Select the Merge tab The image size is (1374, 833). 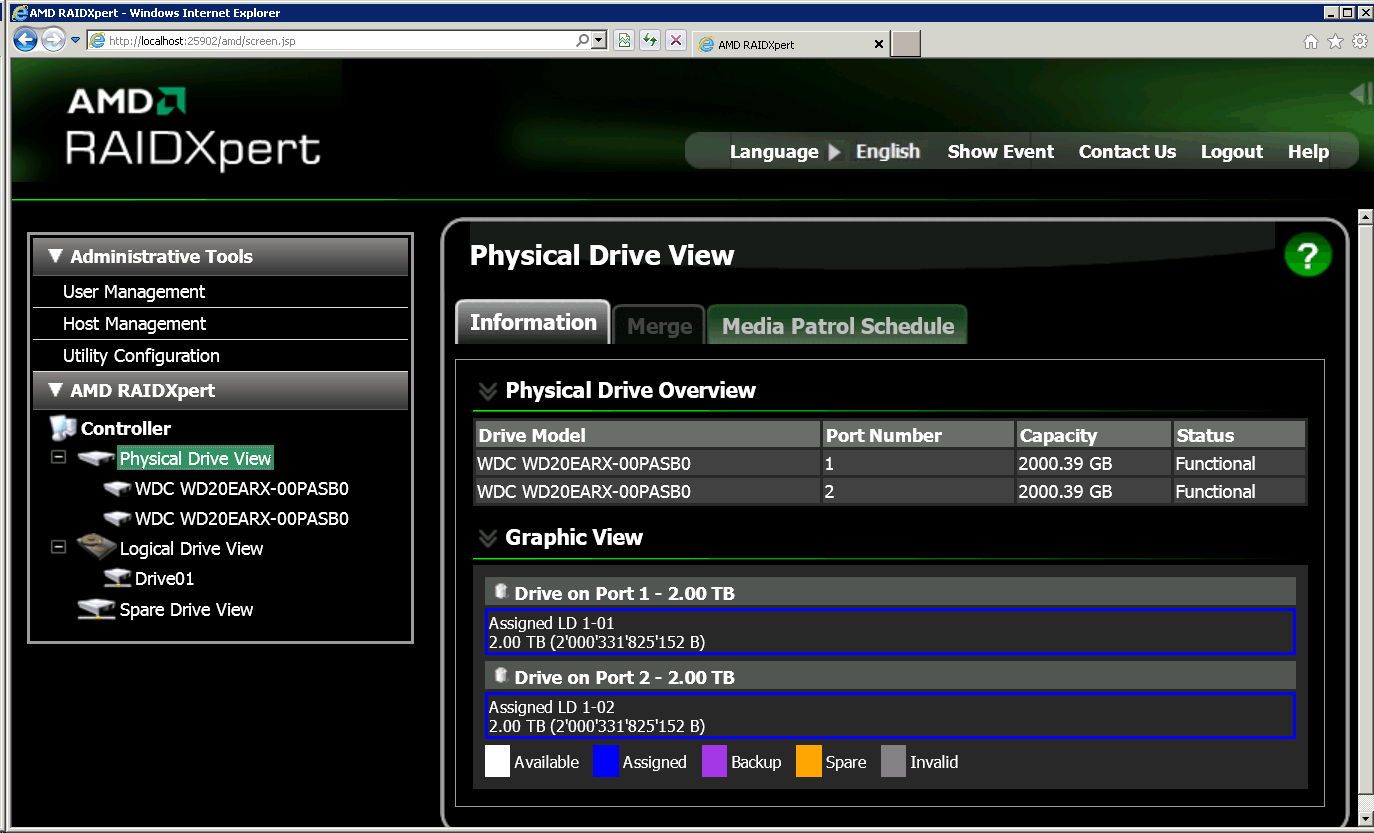[x=660, y=326]
